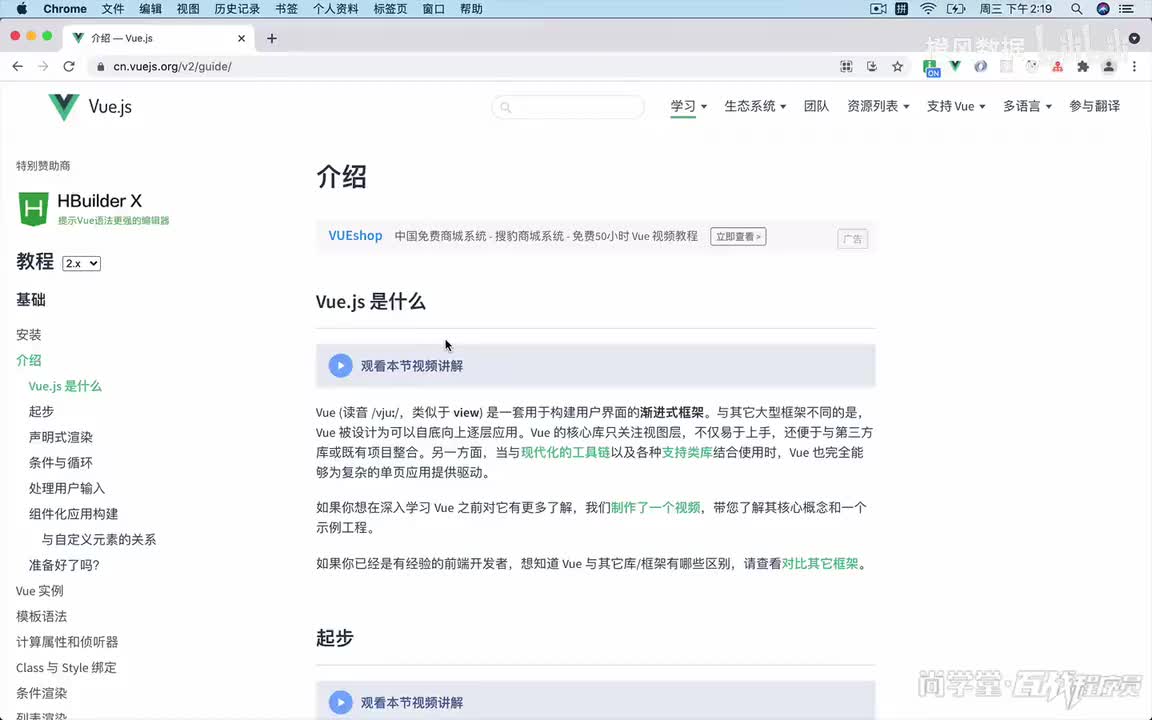Open the Chrome application menu

tap(65, 9)
